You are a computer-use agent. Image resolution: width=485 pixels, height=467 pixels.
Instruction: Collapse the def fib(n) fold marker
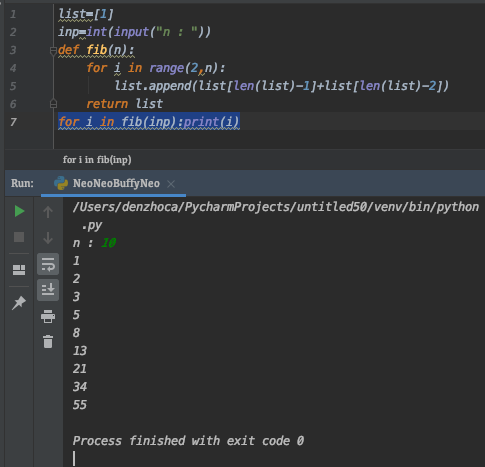53,51
